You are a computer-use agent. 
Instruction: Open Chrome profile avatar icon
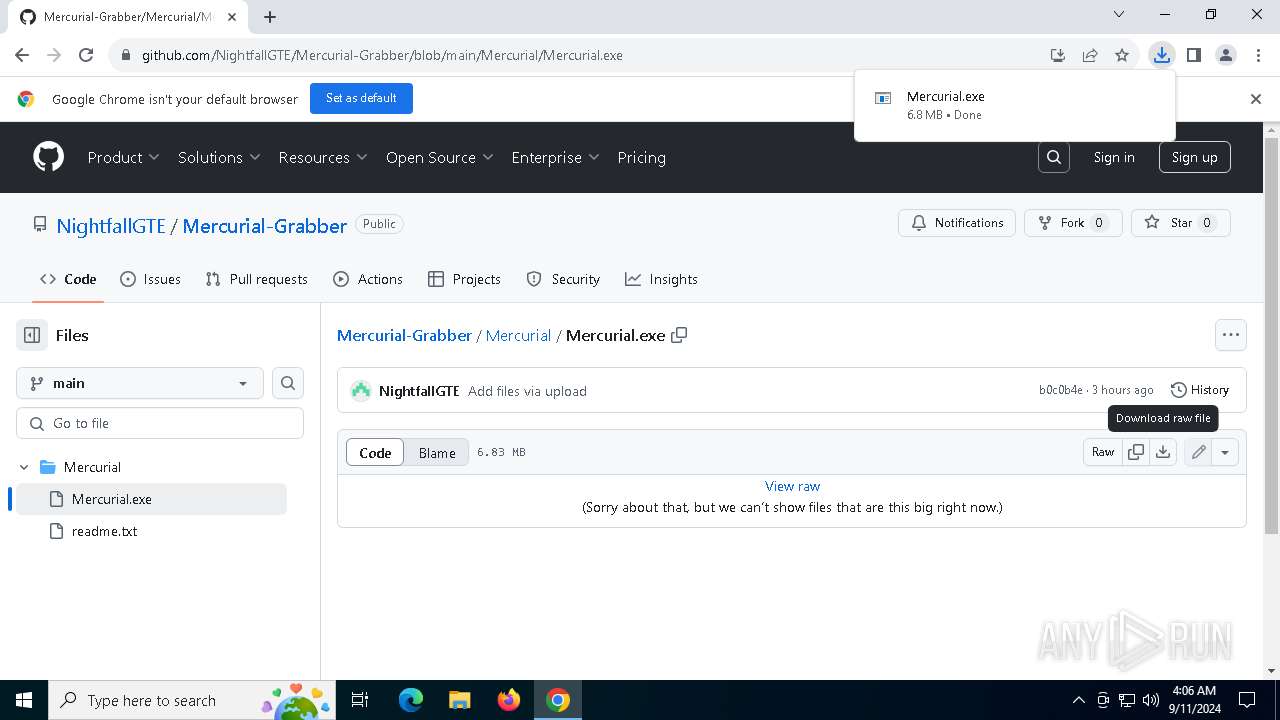(1226, 55)
